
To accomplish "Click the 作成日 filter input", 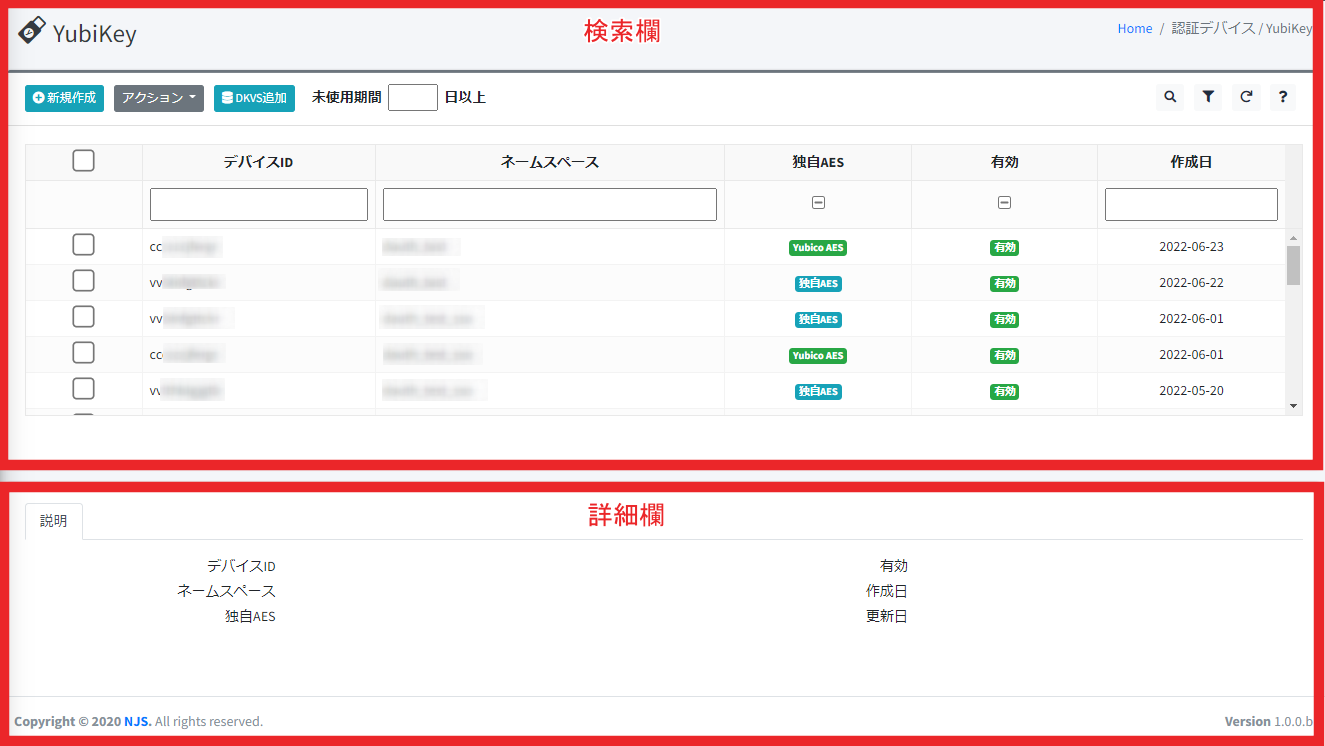I will pyautogui.click(x=1191, y=204).
